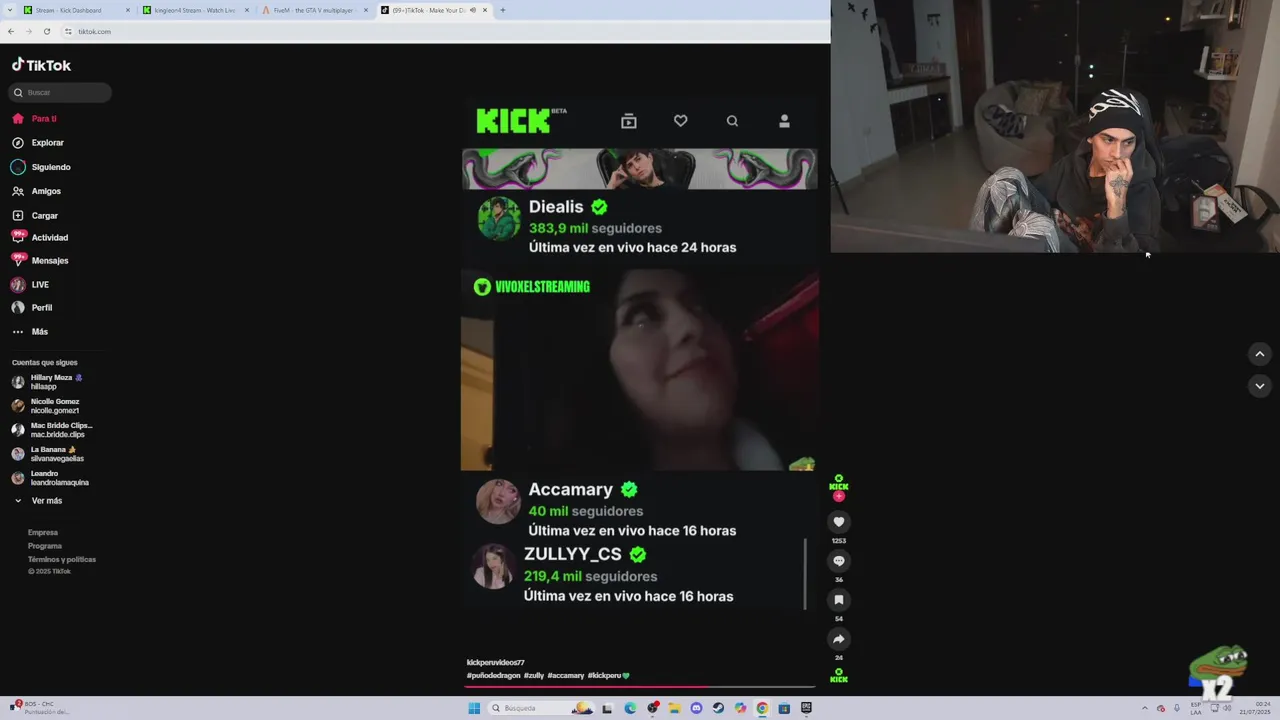
Task: Share the video with arrow icon
Action: coord(839,639)
